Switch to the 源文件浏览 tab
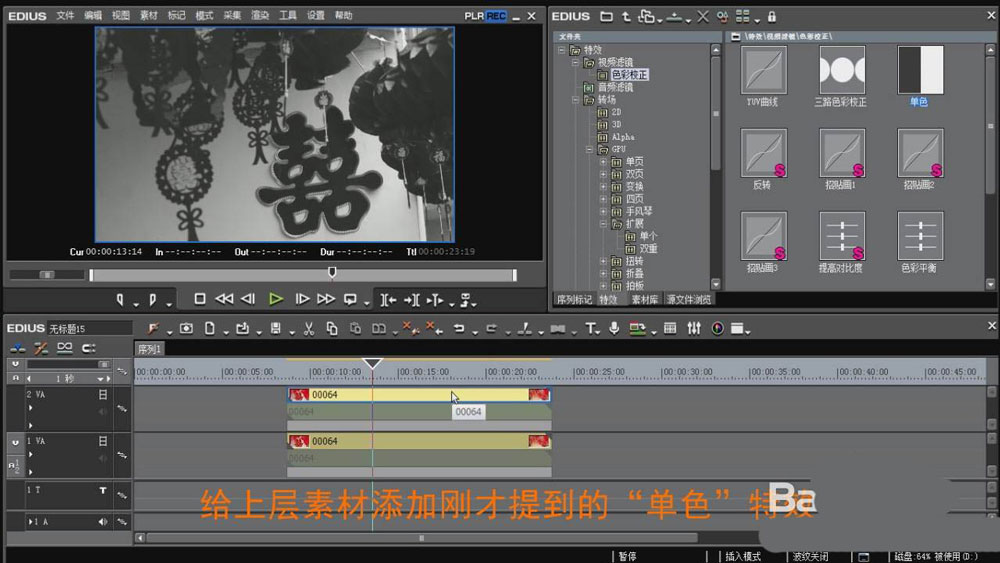 point(689,300)
